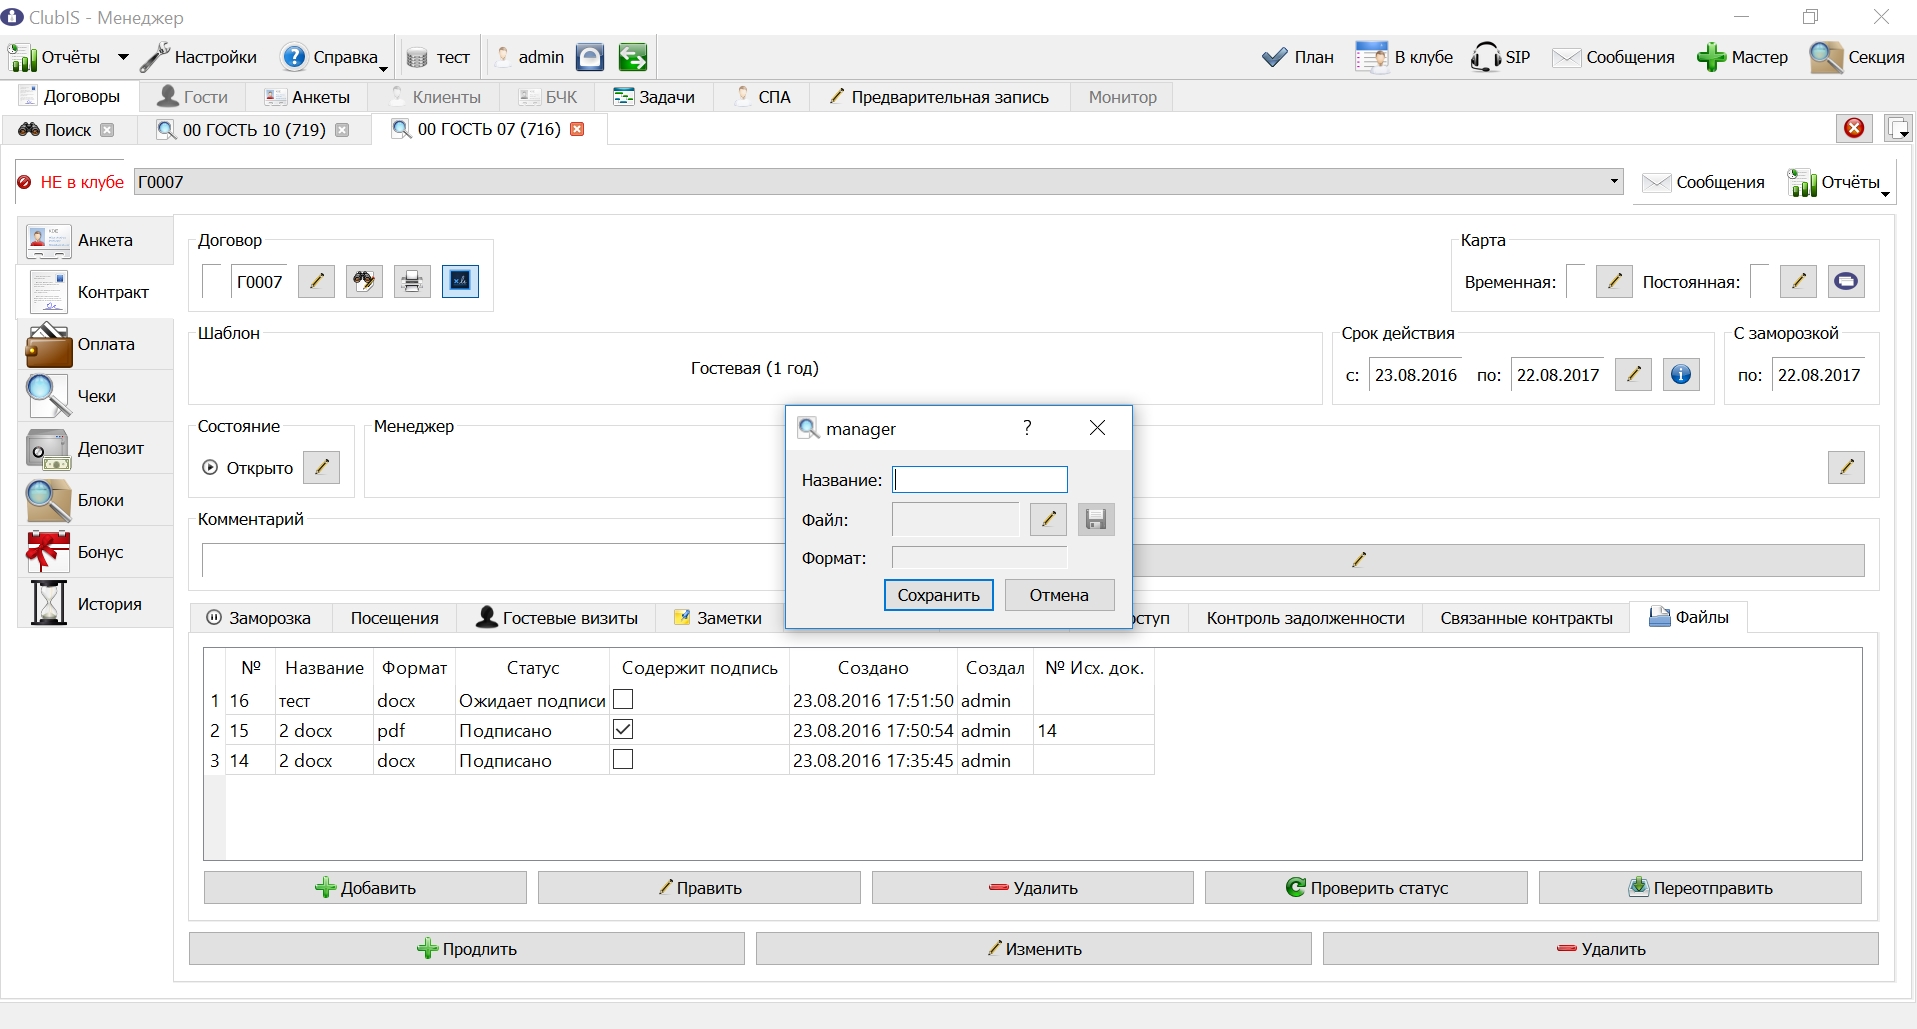Image resolution: width=1917 pixels, height=1029 pixels.
Task: Click Проверить статус button
Action: point(1366,888)
